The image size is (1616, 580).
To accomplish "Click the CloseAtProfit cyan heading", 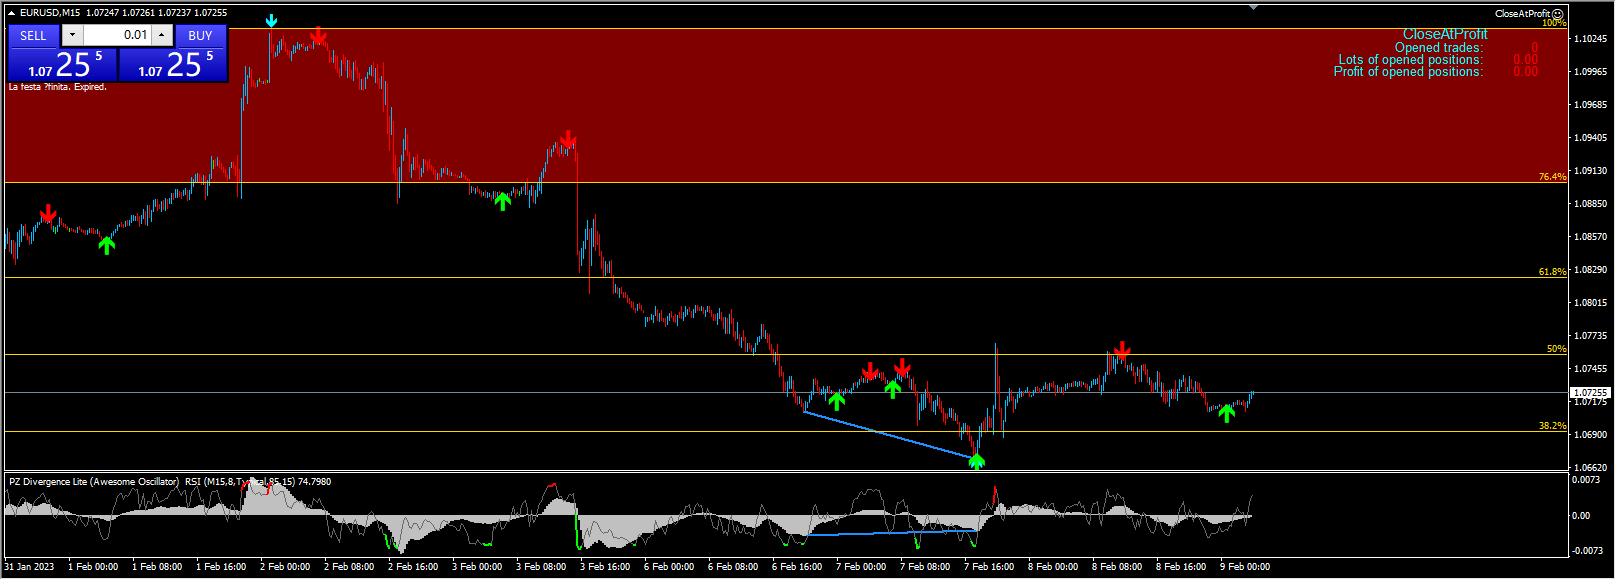I will [x=1445, y=34].
